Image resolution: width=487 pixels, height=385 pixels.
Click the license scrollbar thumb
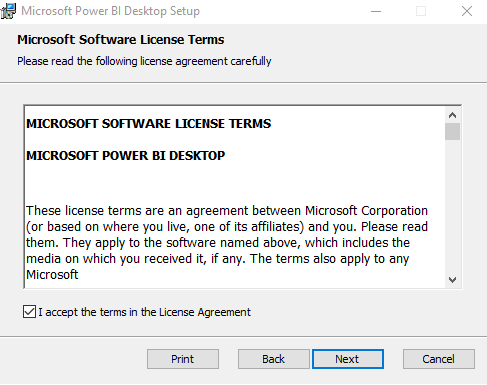(452, 132)
